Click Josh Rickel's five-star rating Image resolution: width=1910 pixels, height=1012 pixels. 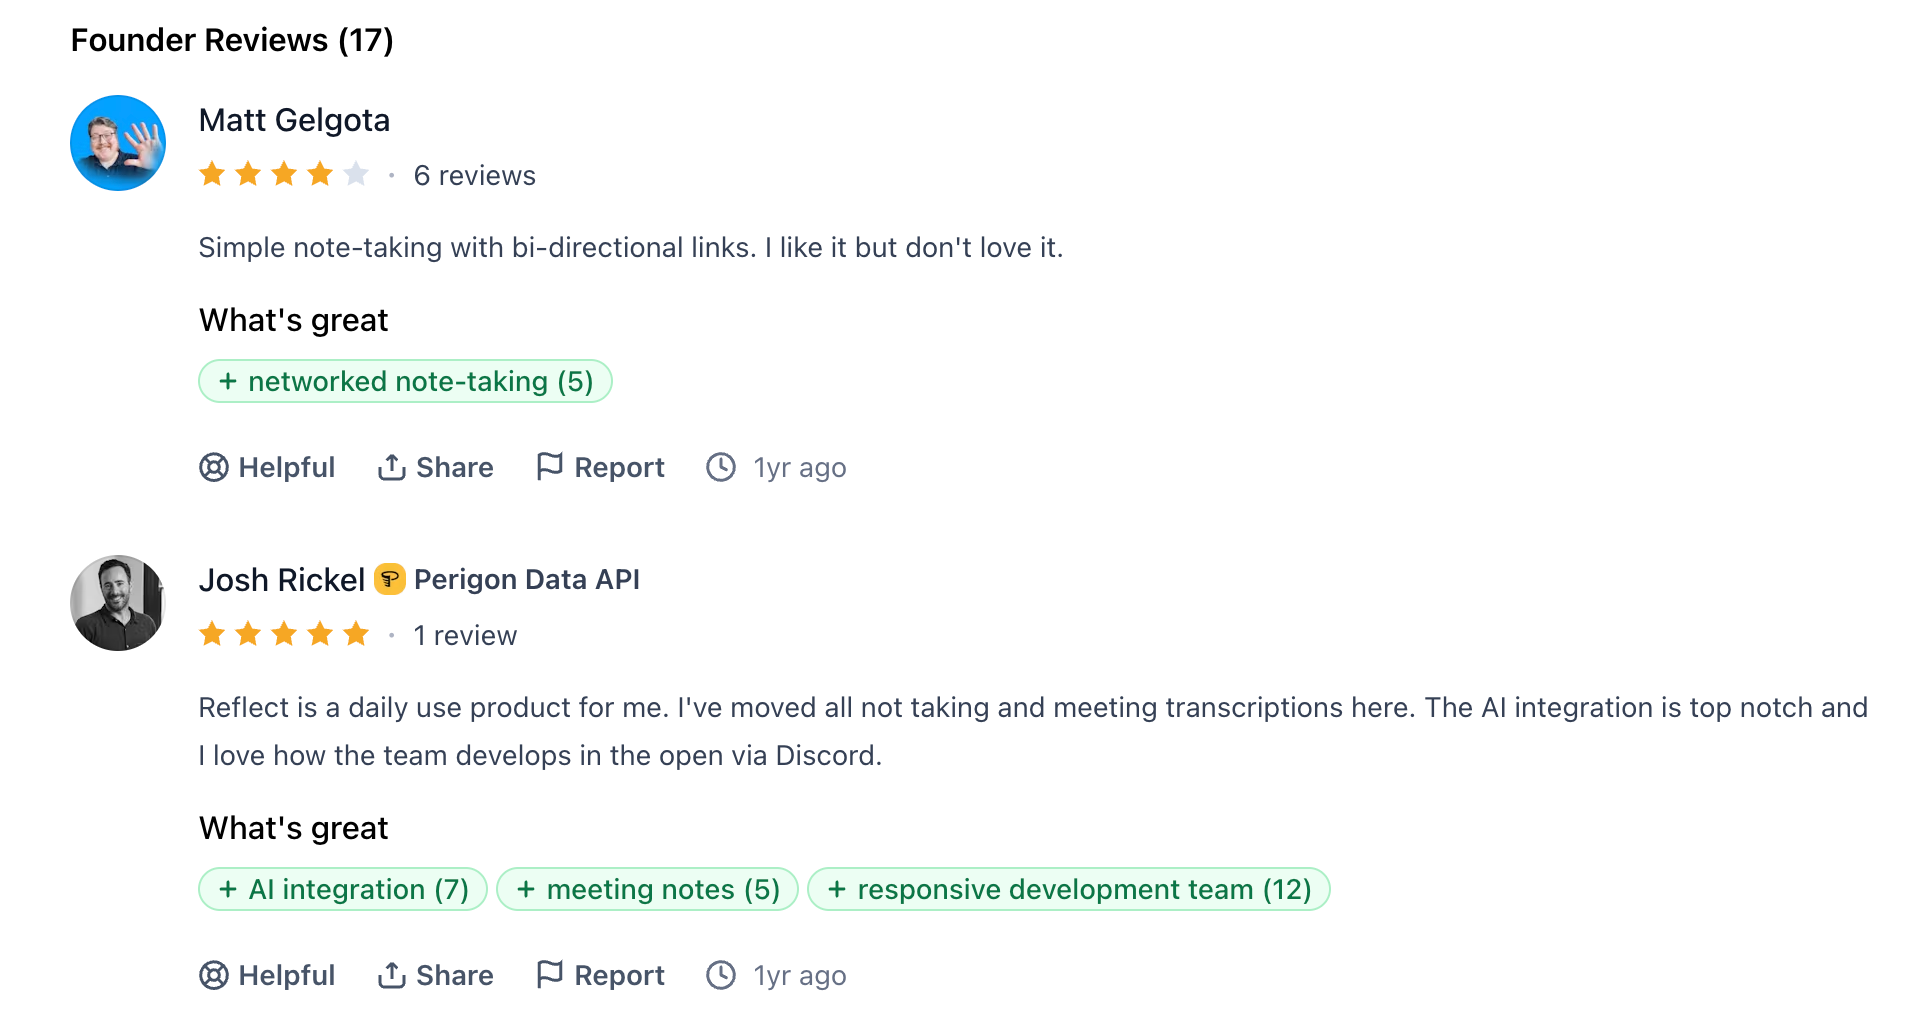pyautogui.click(x=284, y=635)
